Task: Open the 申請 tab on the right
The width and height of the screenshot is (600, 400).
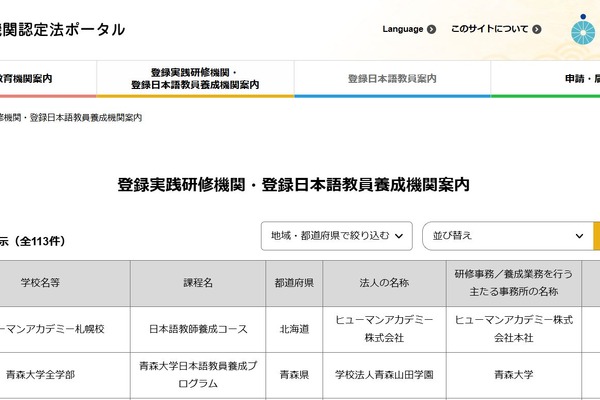Action: (x=545, y=79)
